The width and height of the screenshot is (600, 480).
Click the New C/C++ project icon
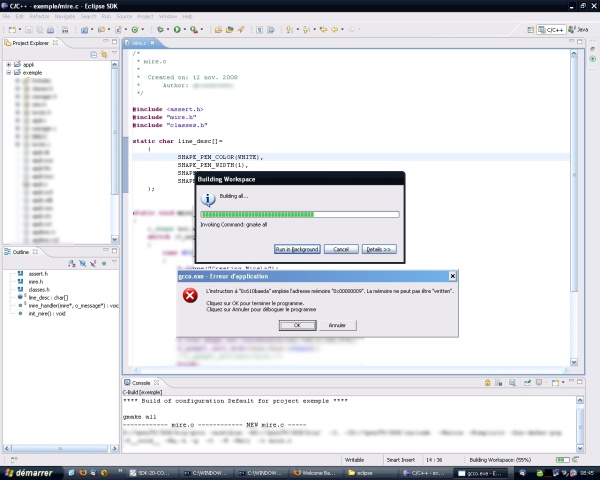tap(85, 29)
